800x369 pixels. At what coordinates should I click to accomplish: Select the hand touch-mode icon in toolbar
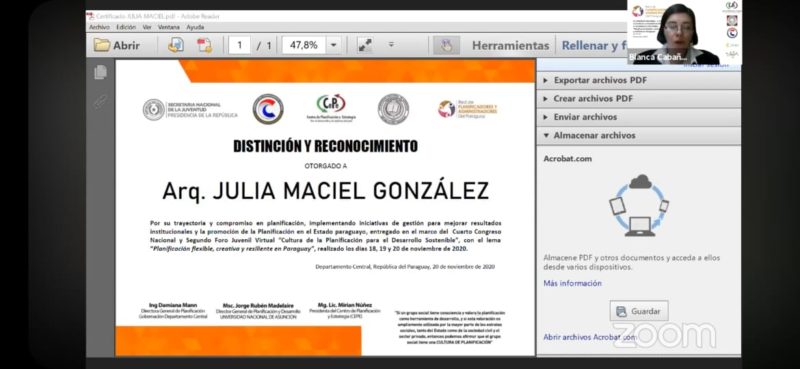click(446, 45)
